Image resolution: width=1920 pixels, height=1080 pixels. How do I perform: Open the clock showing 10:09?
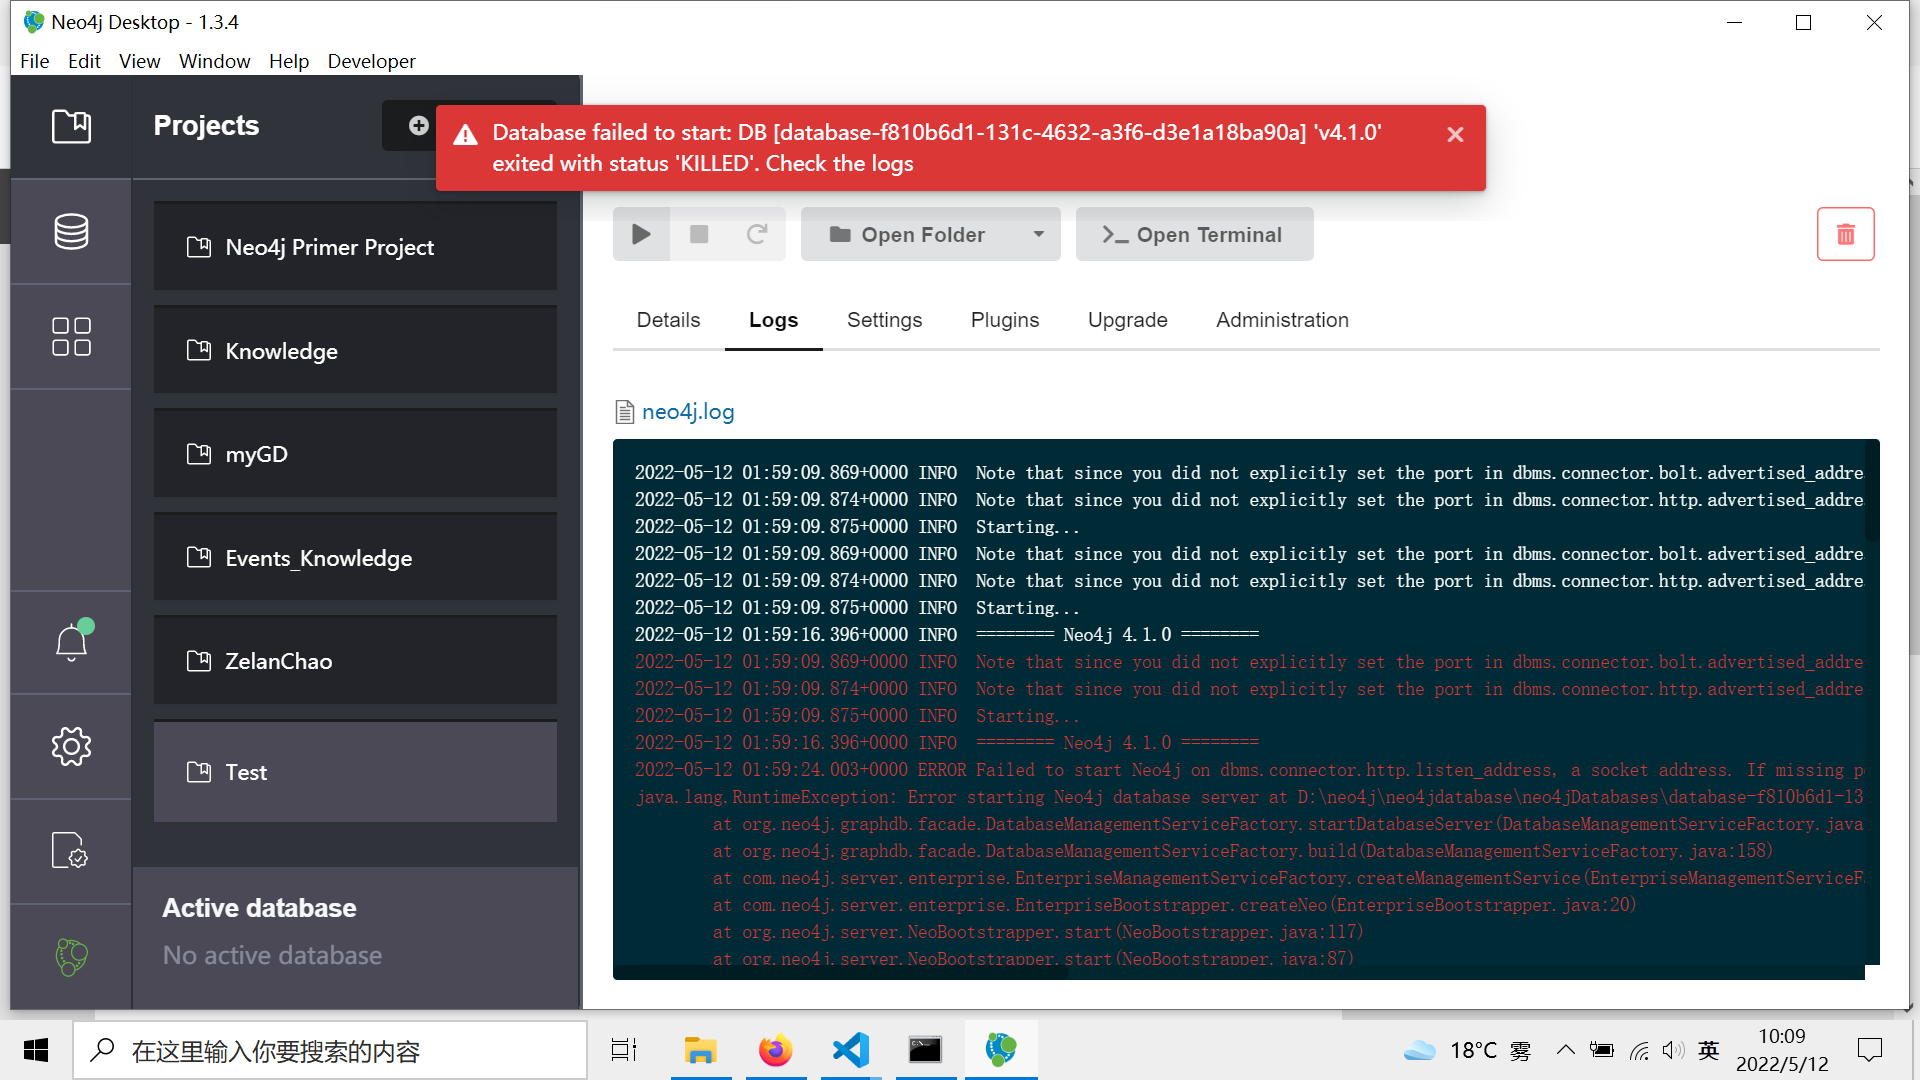coord(1782,1050)
